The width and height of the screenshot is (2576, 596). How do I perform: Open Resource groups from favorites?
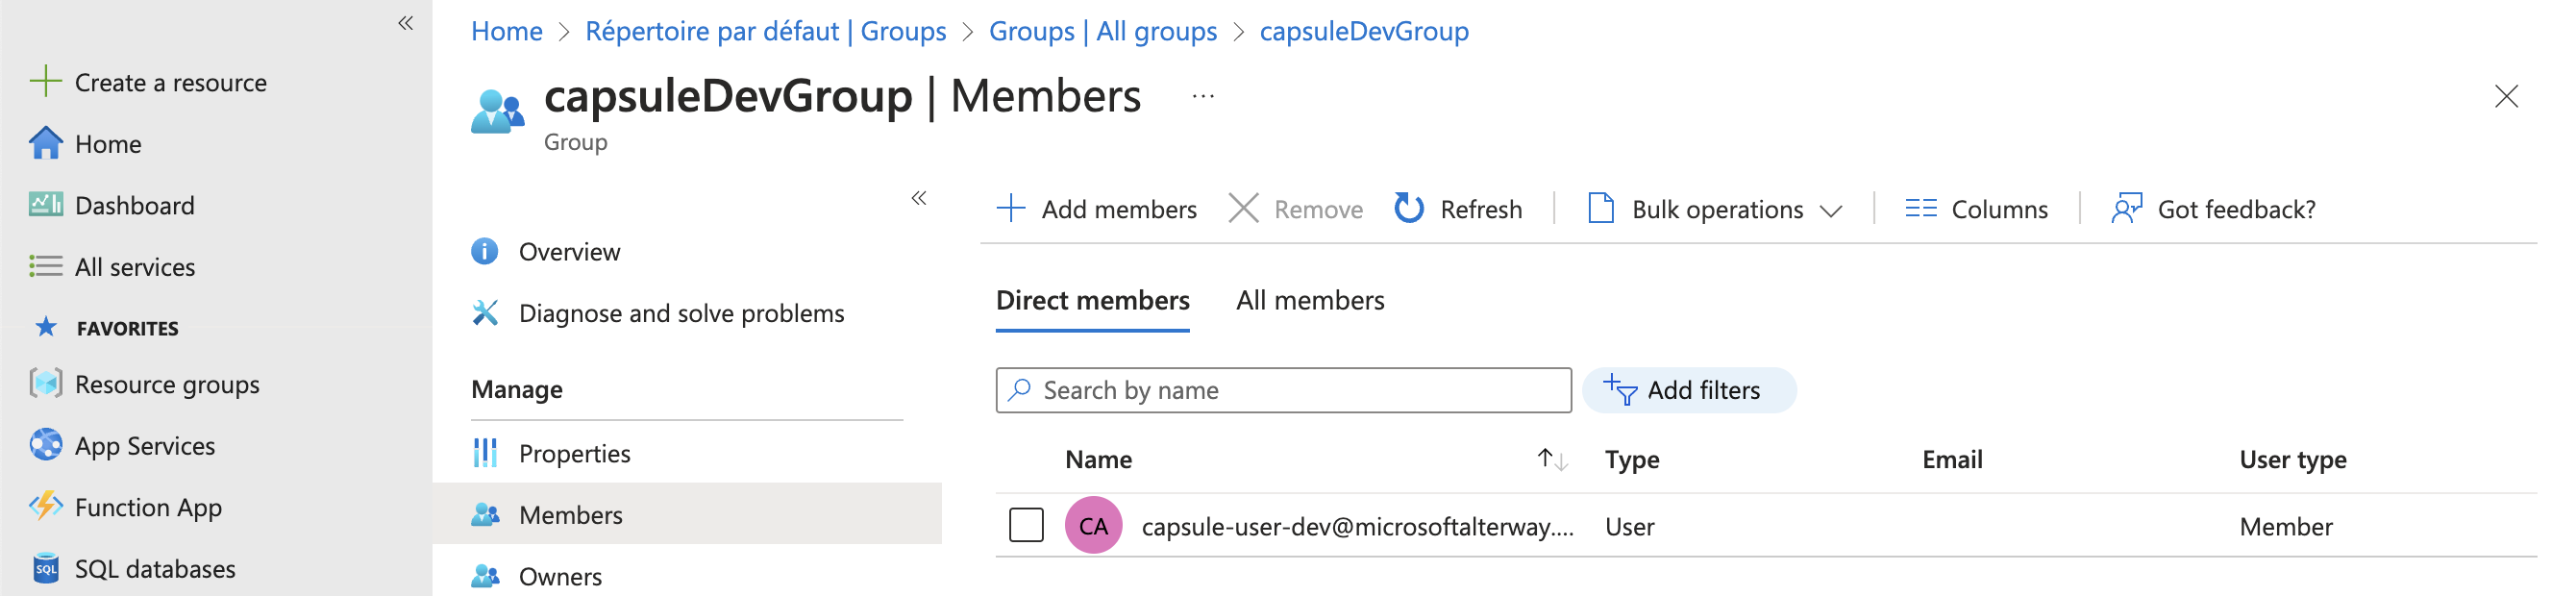(166, 384)
